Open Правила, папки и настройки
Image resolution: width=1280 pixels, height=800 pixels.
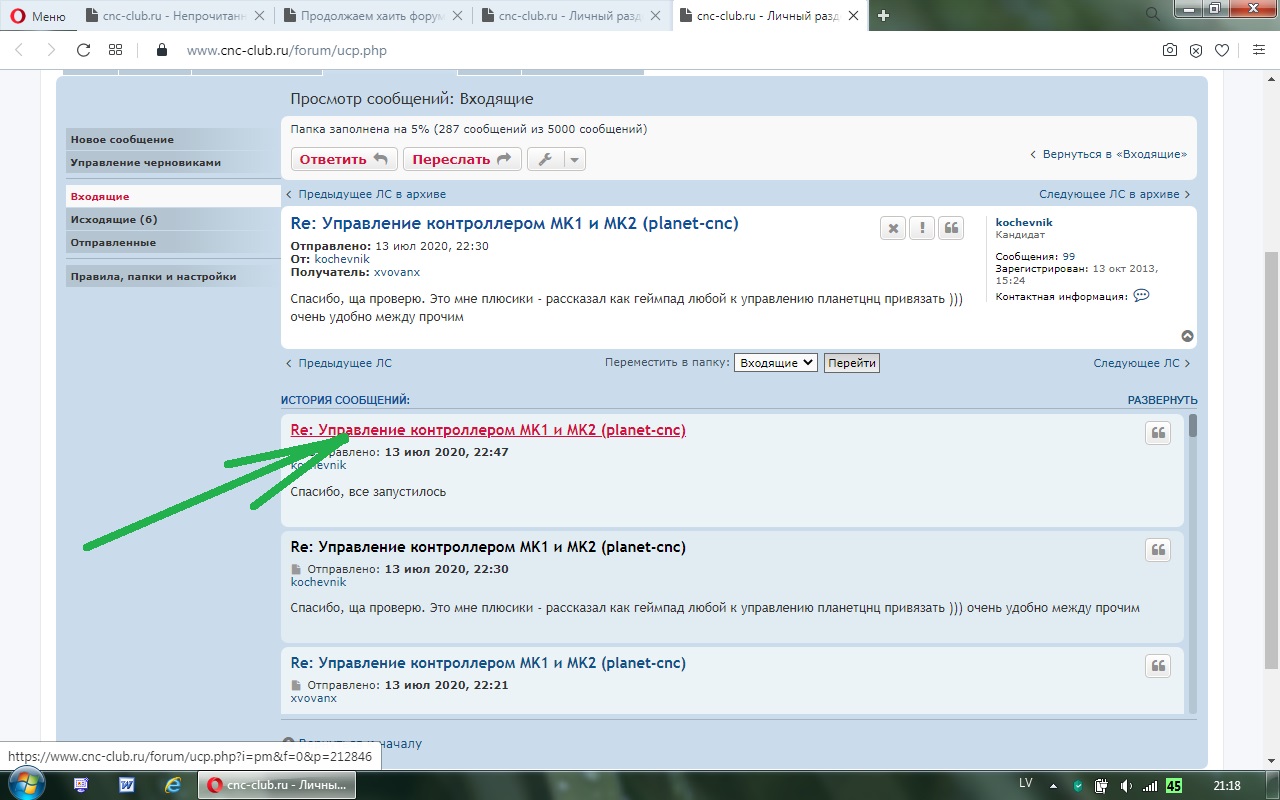pos(172,276)
